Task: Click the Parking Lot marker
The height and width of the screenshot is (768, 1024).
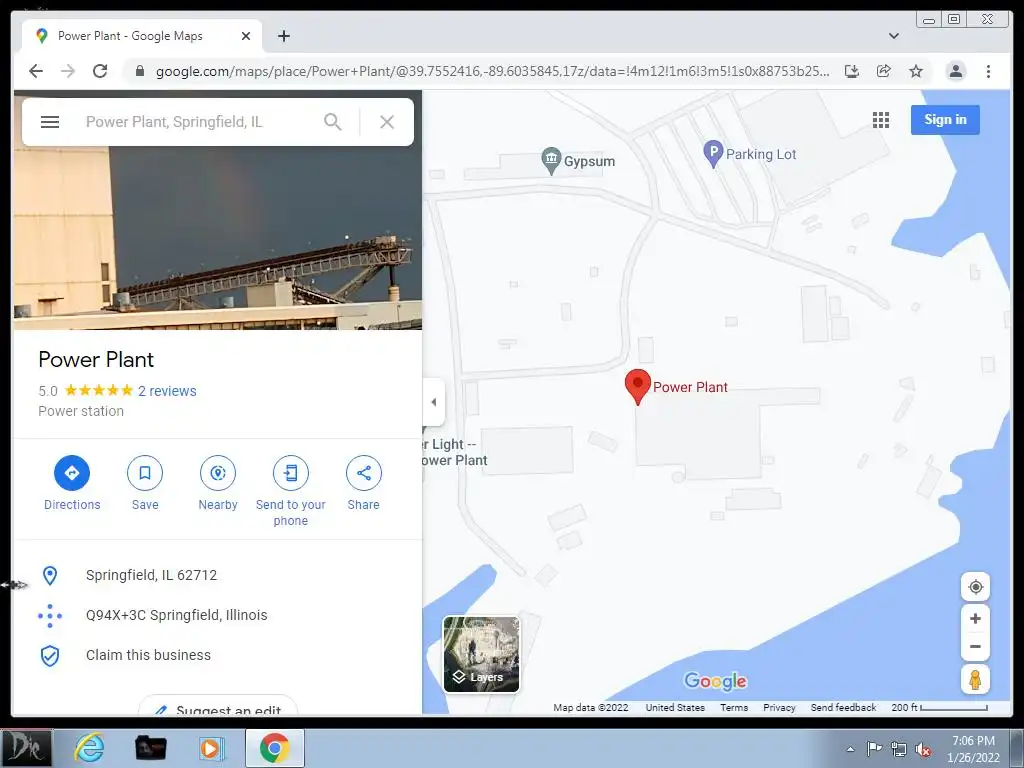Action: (x=713, y=154)
